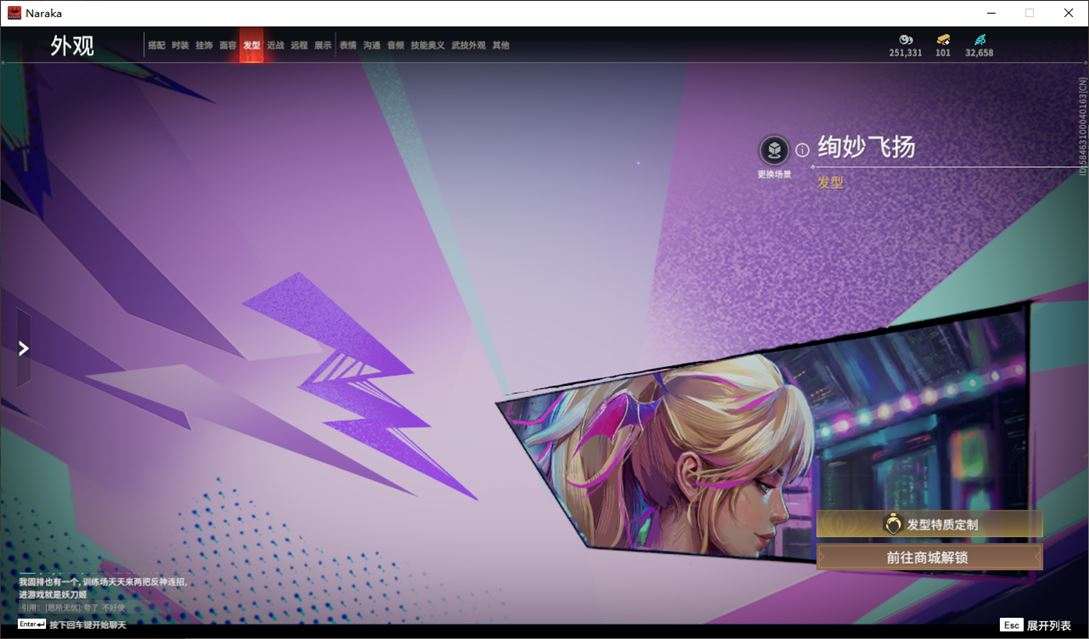Expand the left side panel arrow

[x=24, y=348]
